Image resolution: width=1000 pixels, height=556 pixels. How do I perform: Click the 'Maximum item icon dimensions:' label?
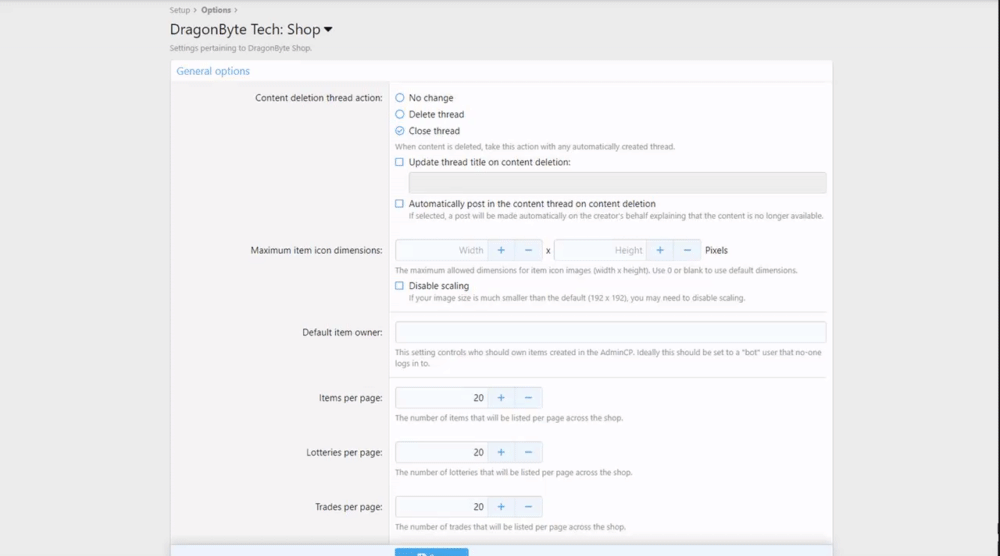[x=316, y=251]
